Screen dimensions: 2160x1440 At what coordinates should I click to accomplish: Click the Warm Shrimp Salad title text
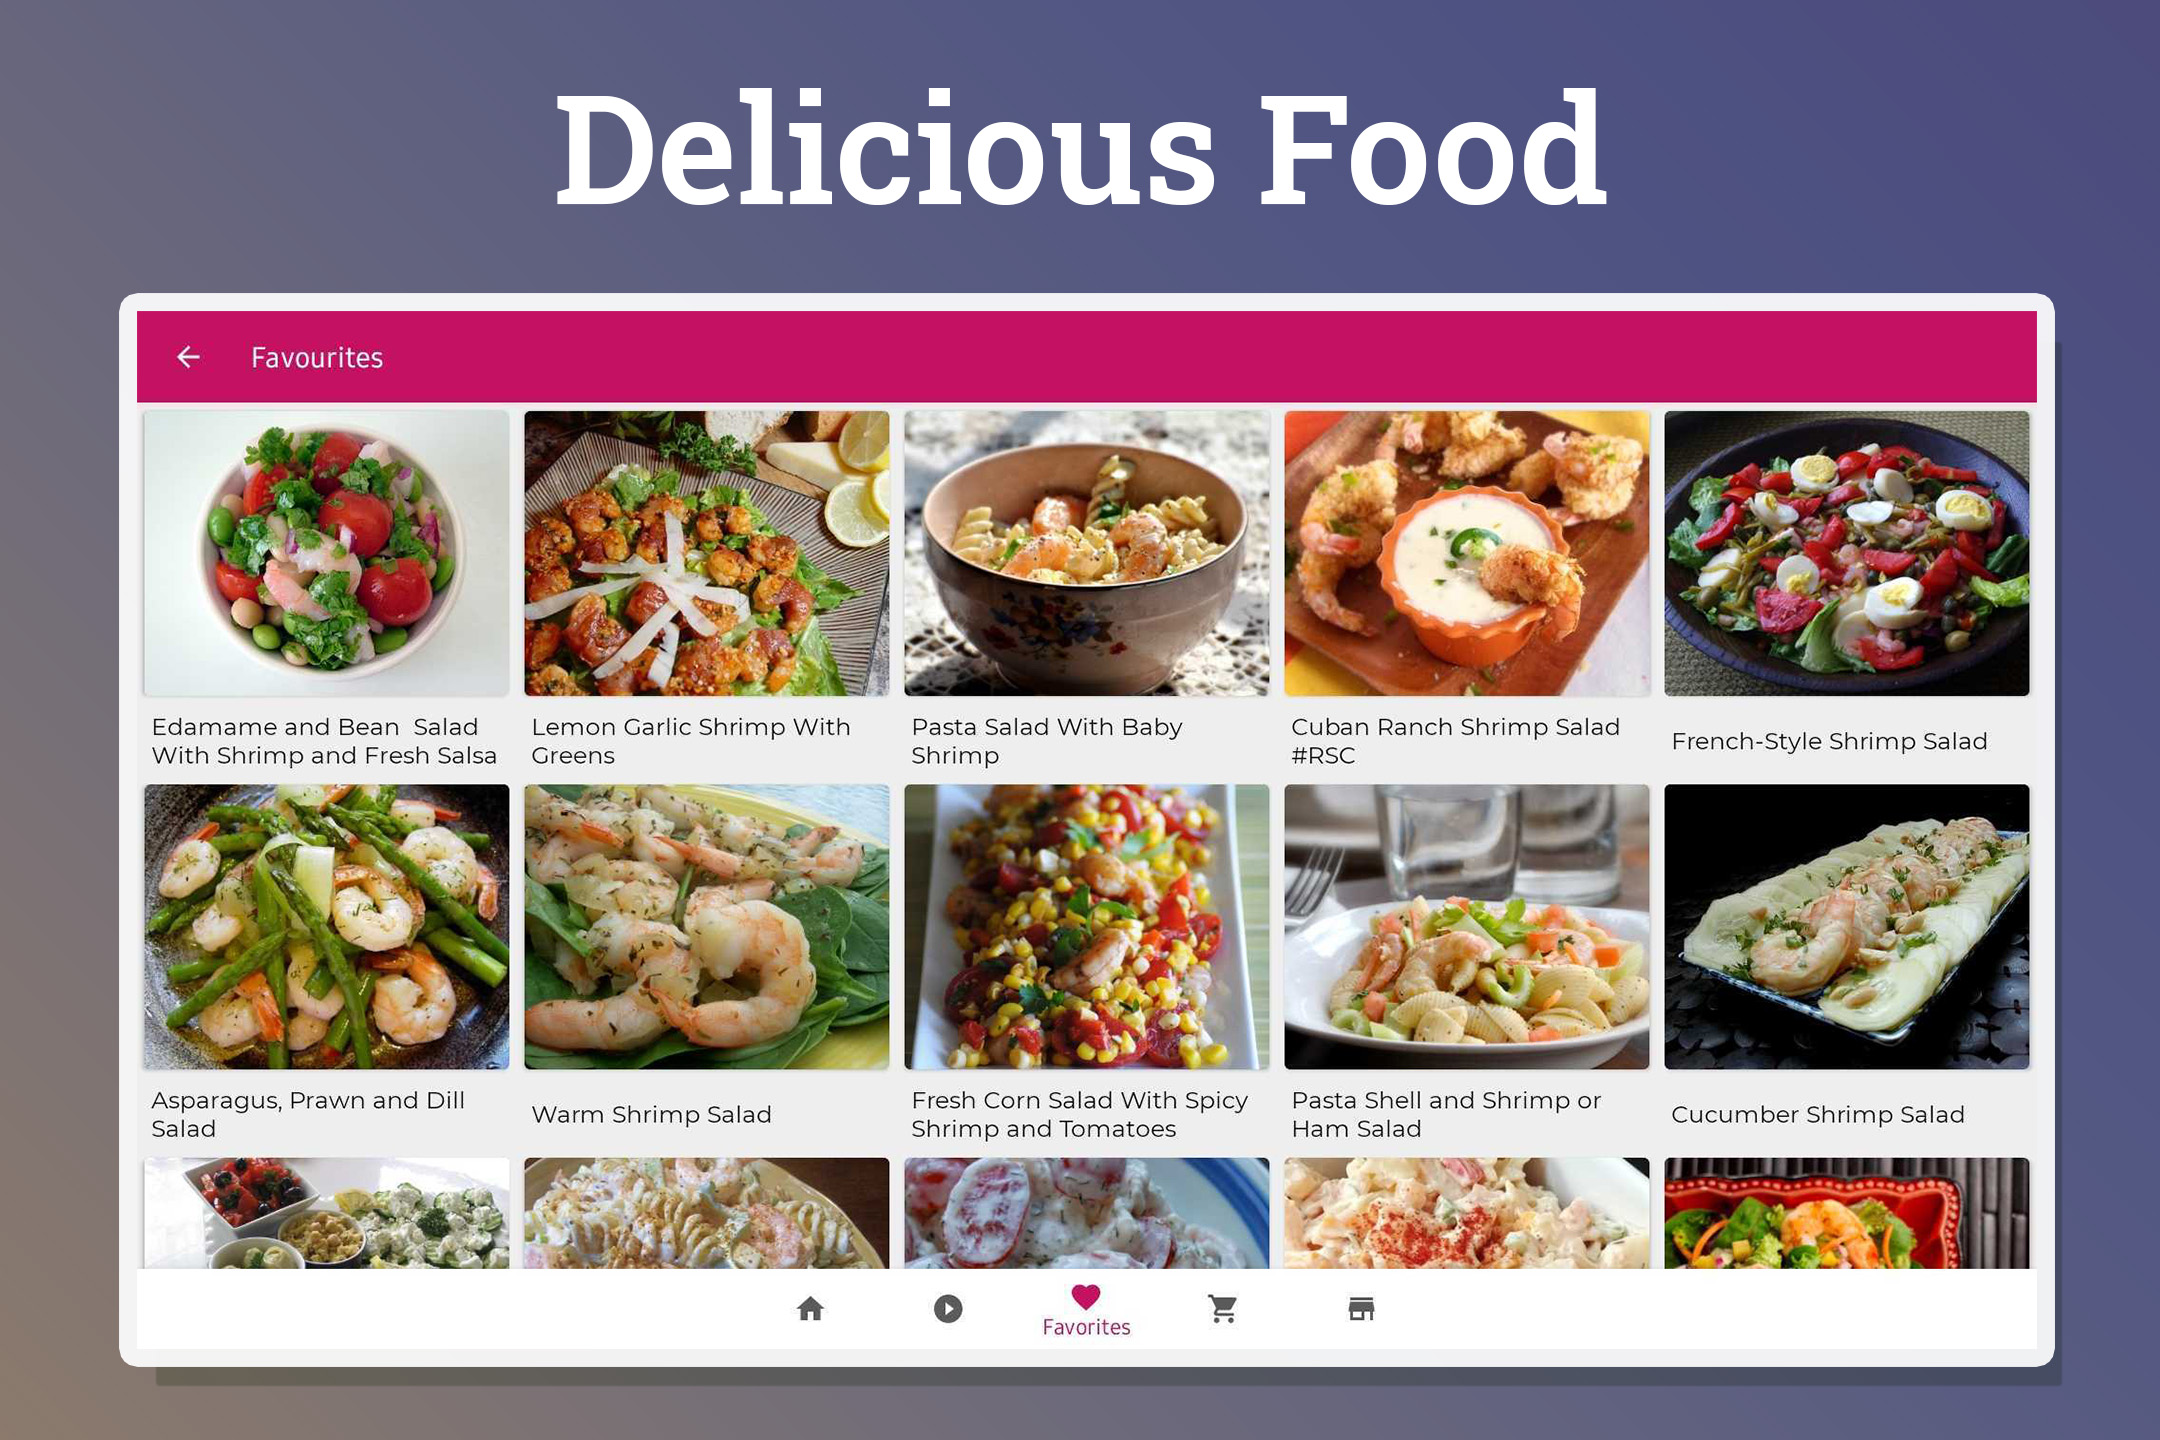coord(651,1114)
